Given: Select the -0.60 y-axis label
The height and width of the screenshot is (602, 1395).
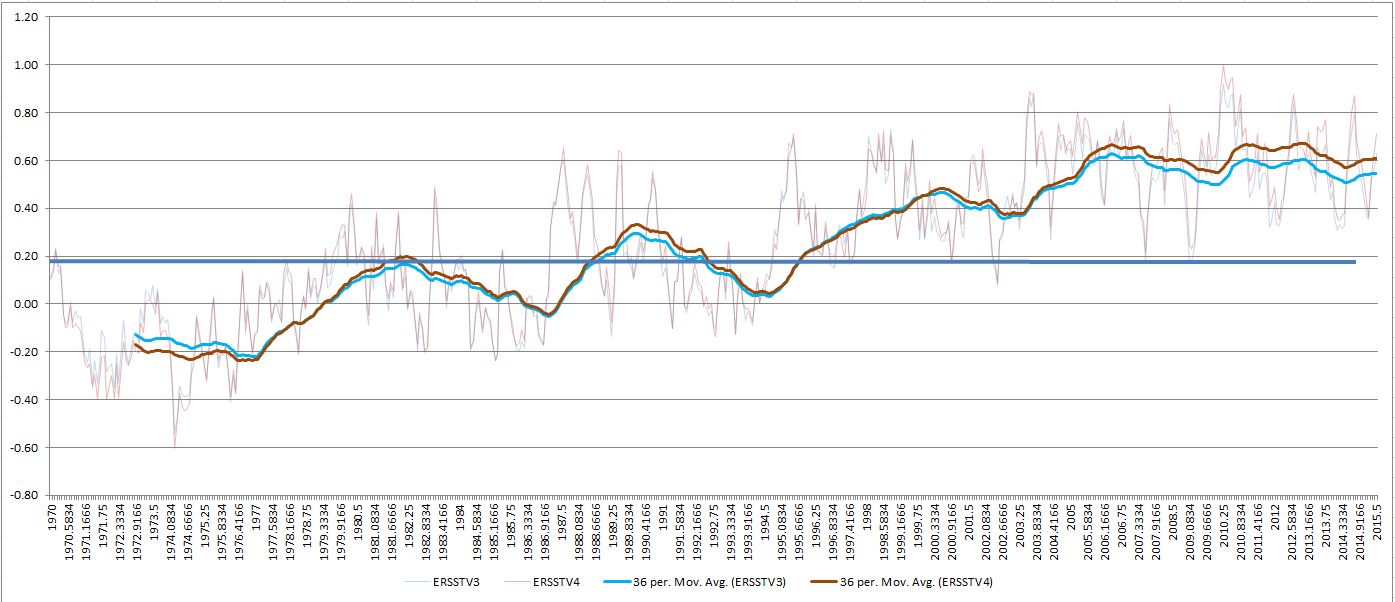Looking at the screenshot, I should tap(25, 448).
